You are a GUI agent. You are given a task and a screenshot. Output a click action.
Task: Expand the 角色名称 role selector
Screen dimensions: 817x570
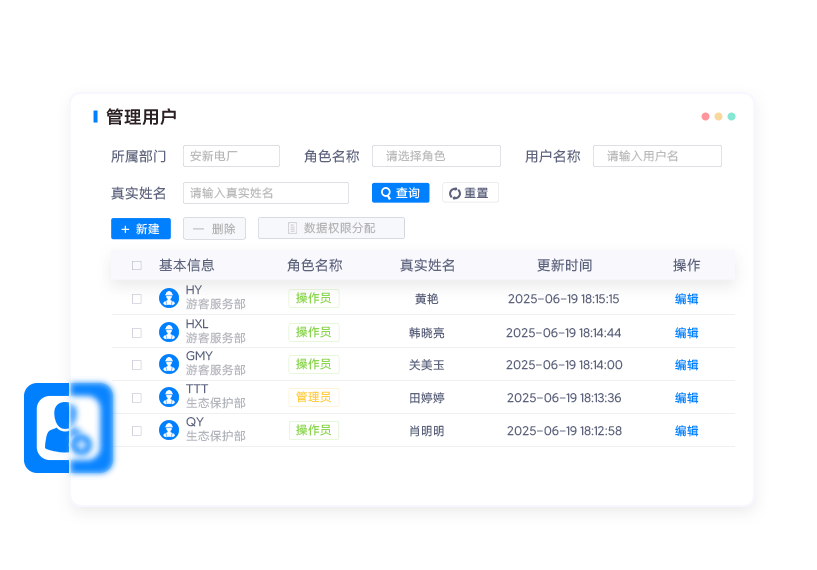tap(436, 156)
